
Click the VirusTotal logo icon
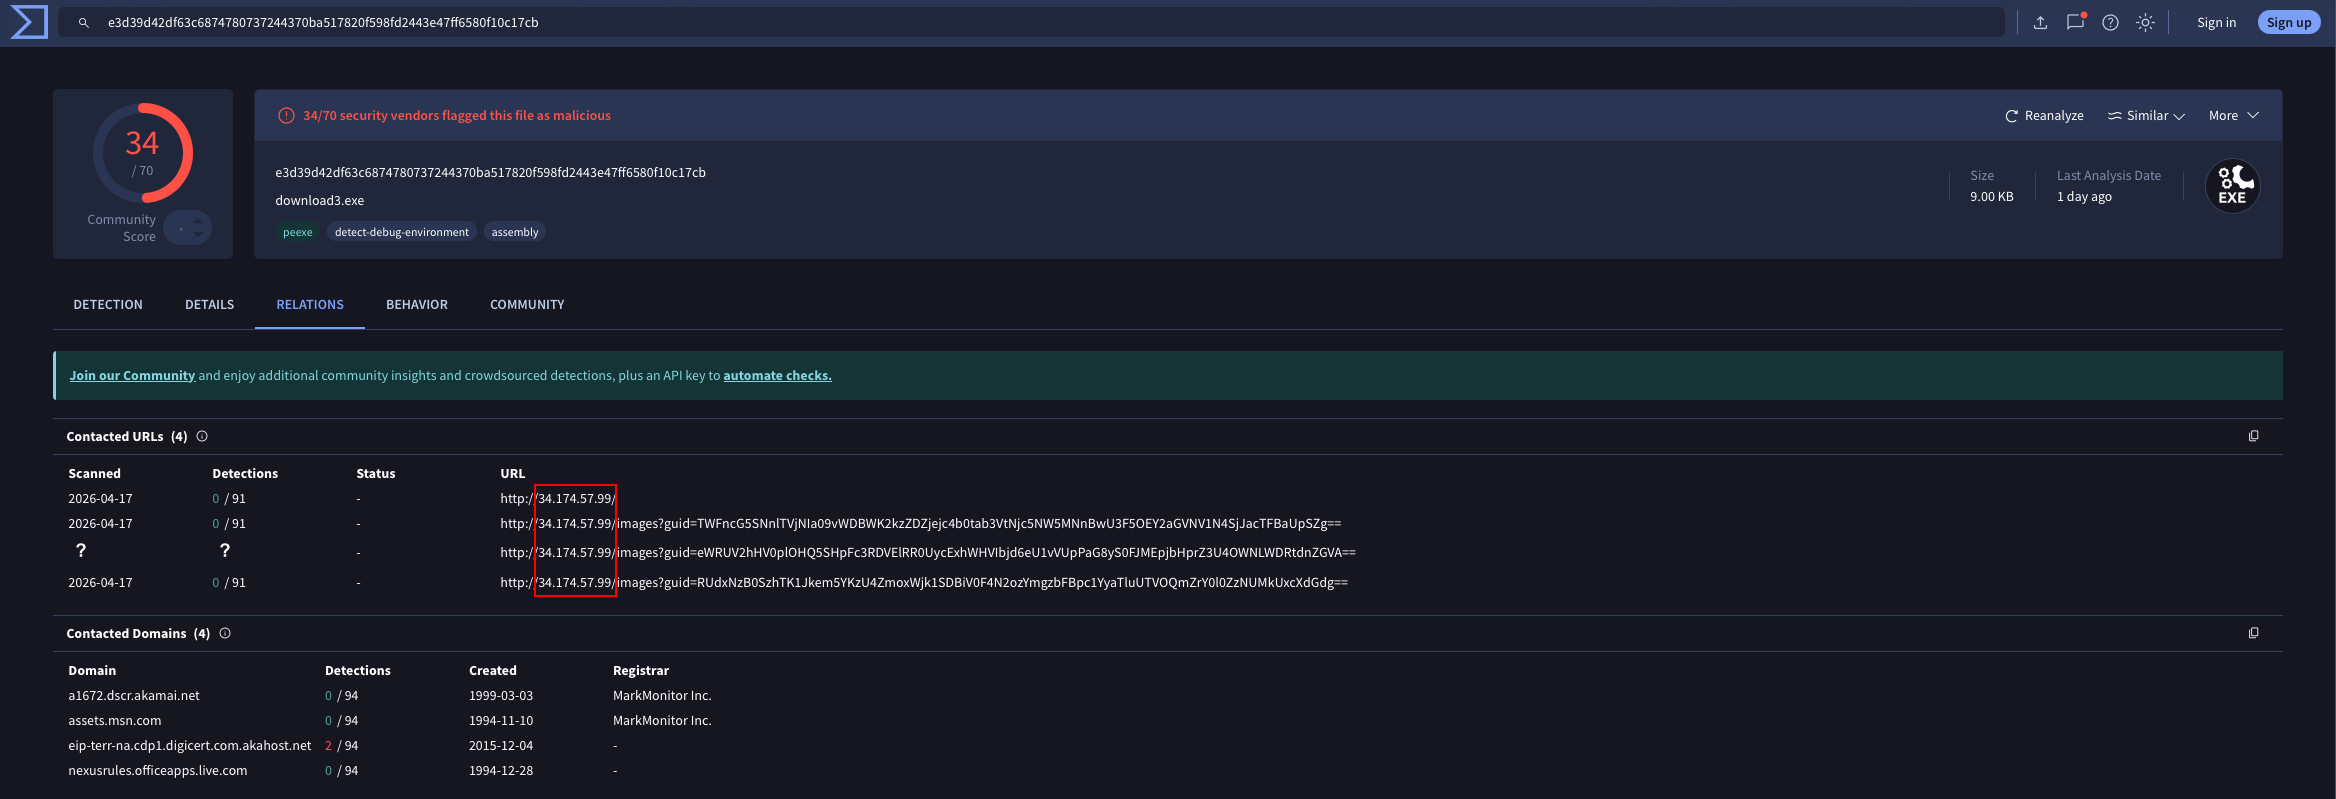coord(29,22)
